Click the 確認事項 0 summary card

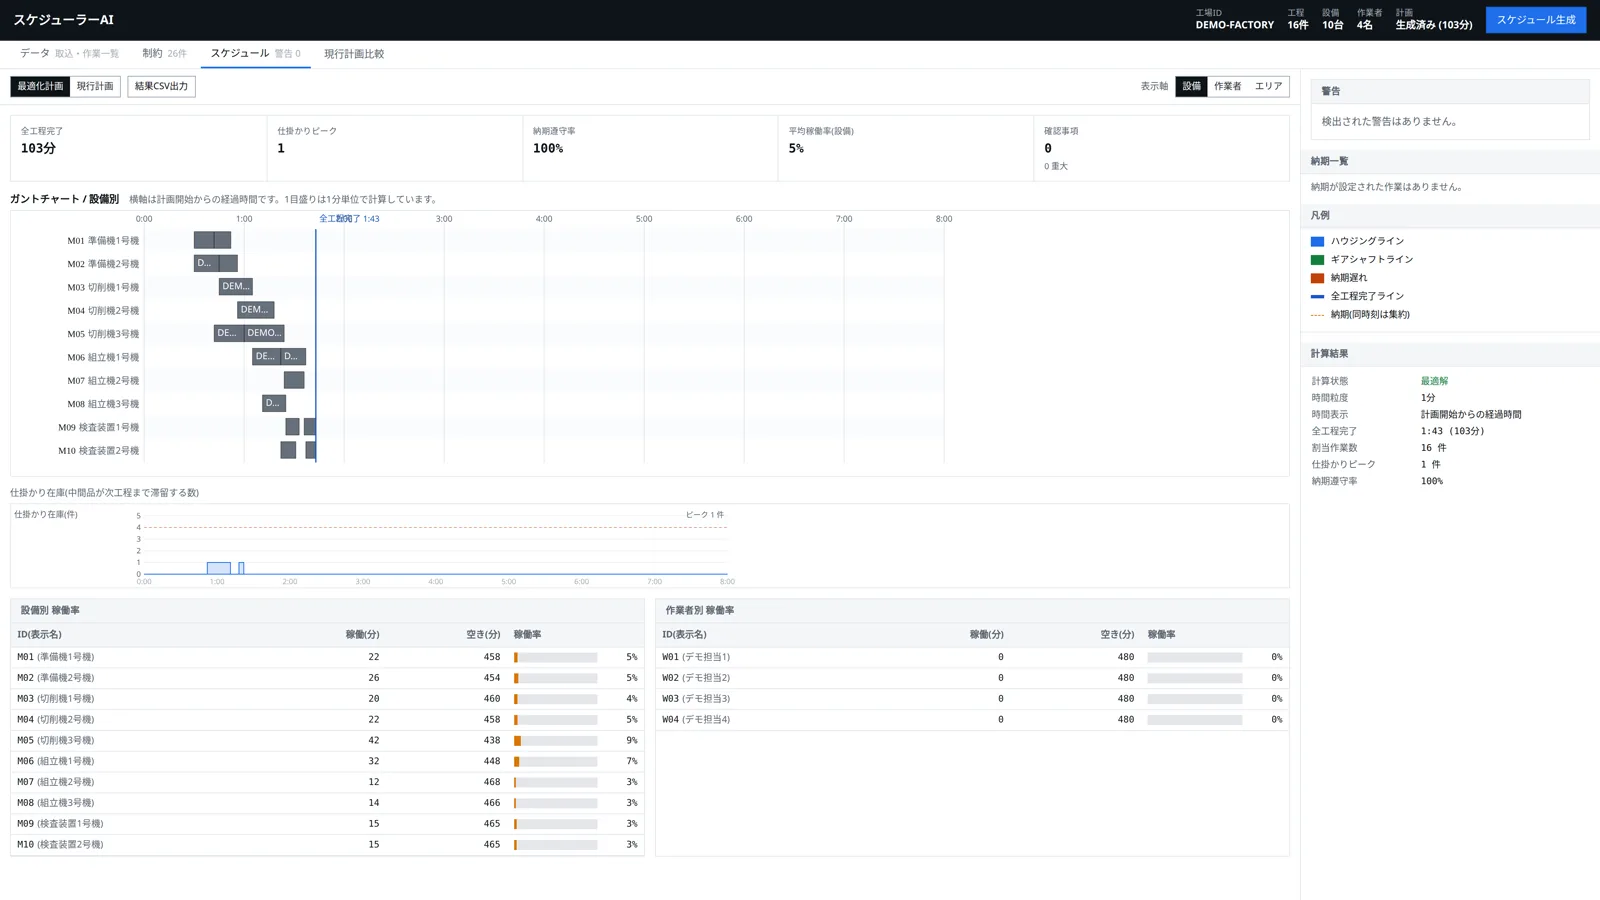1161,148
